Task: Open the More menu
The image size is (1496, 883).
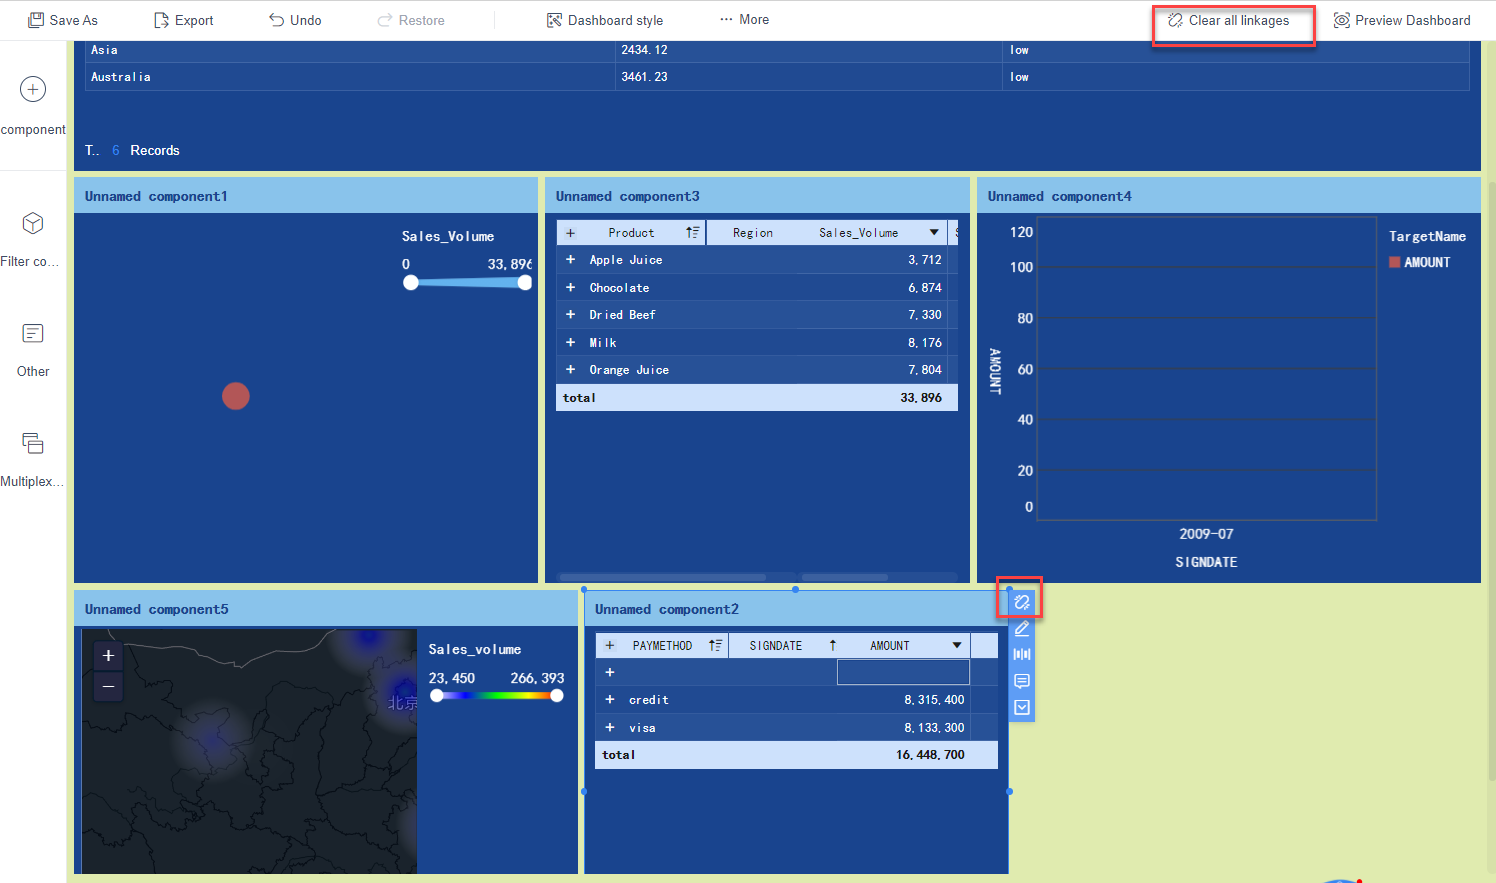Action: pos(744,20)
